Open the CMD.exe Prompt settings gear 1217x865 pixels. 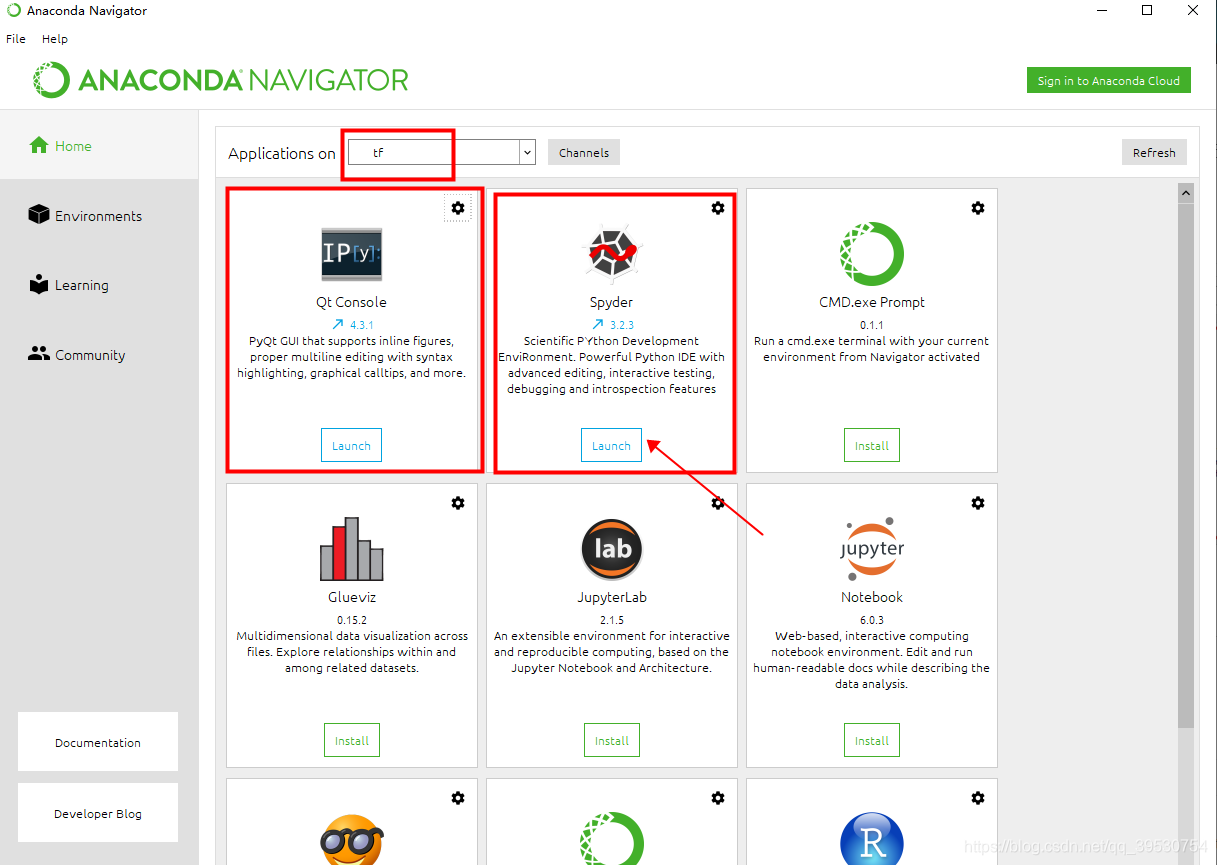tap(978, 208)
